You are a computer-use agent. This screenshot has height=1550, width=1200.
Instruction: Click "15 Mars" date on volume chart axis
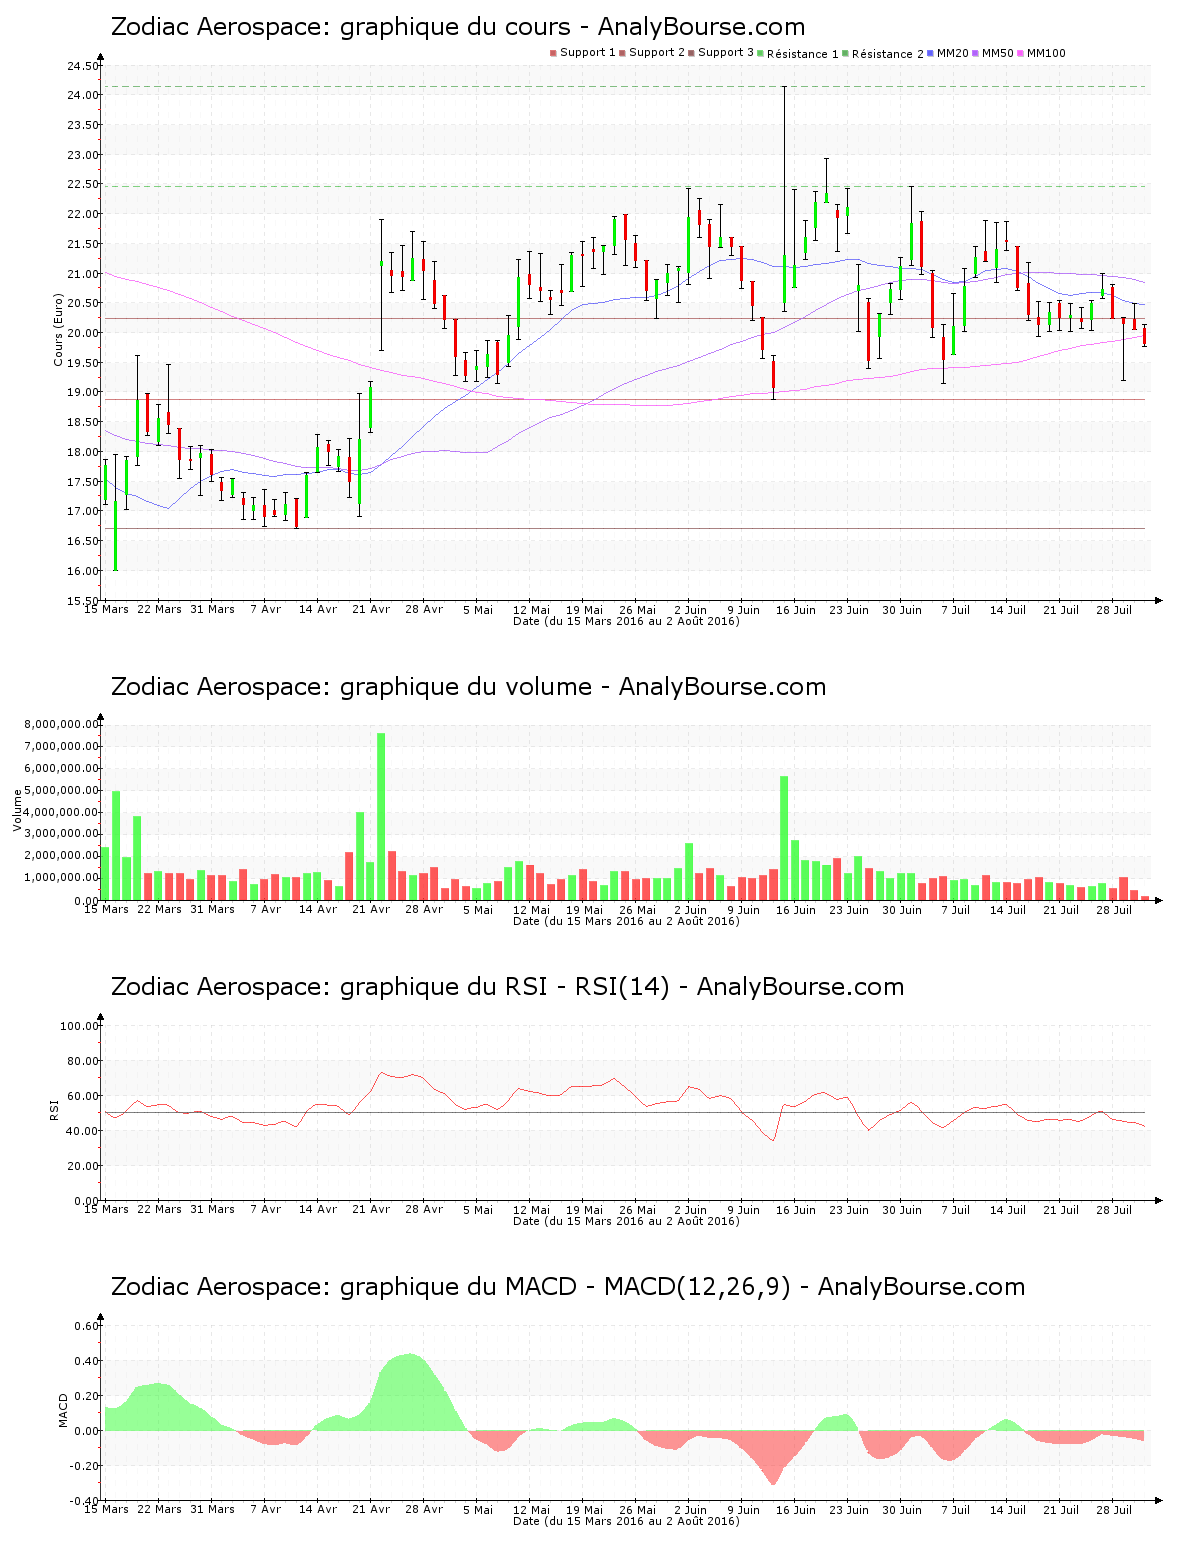pyautogui.click(x=106, y=909)
